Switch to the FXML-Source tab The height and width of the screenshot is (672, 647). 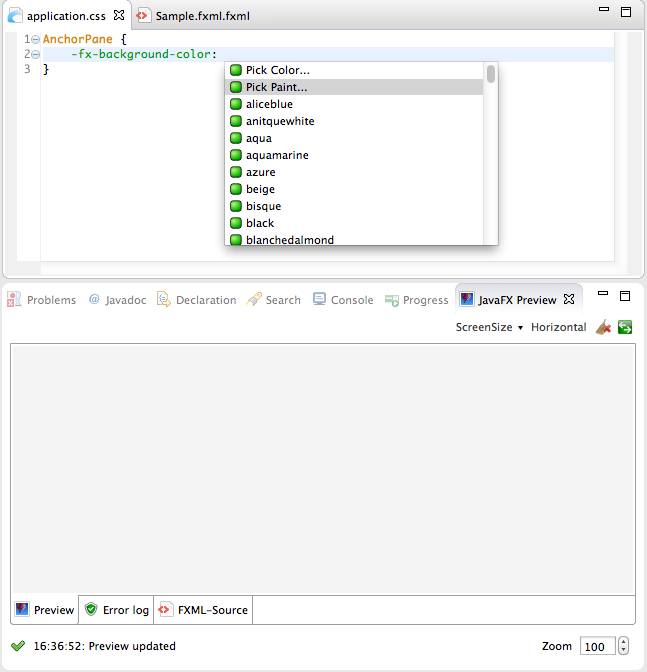[x=203, y=610]
